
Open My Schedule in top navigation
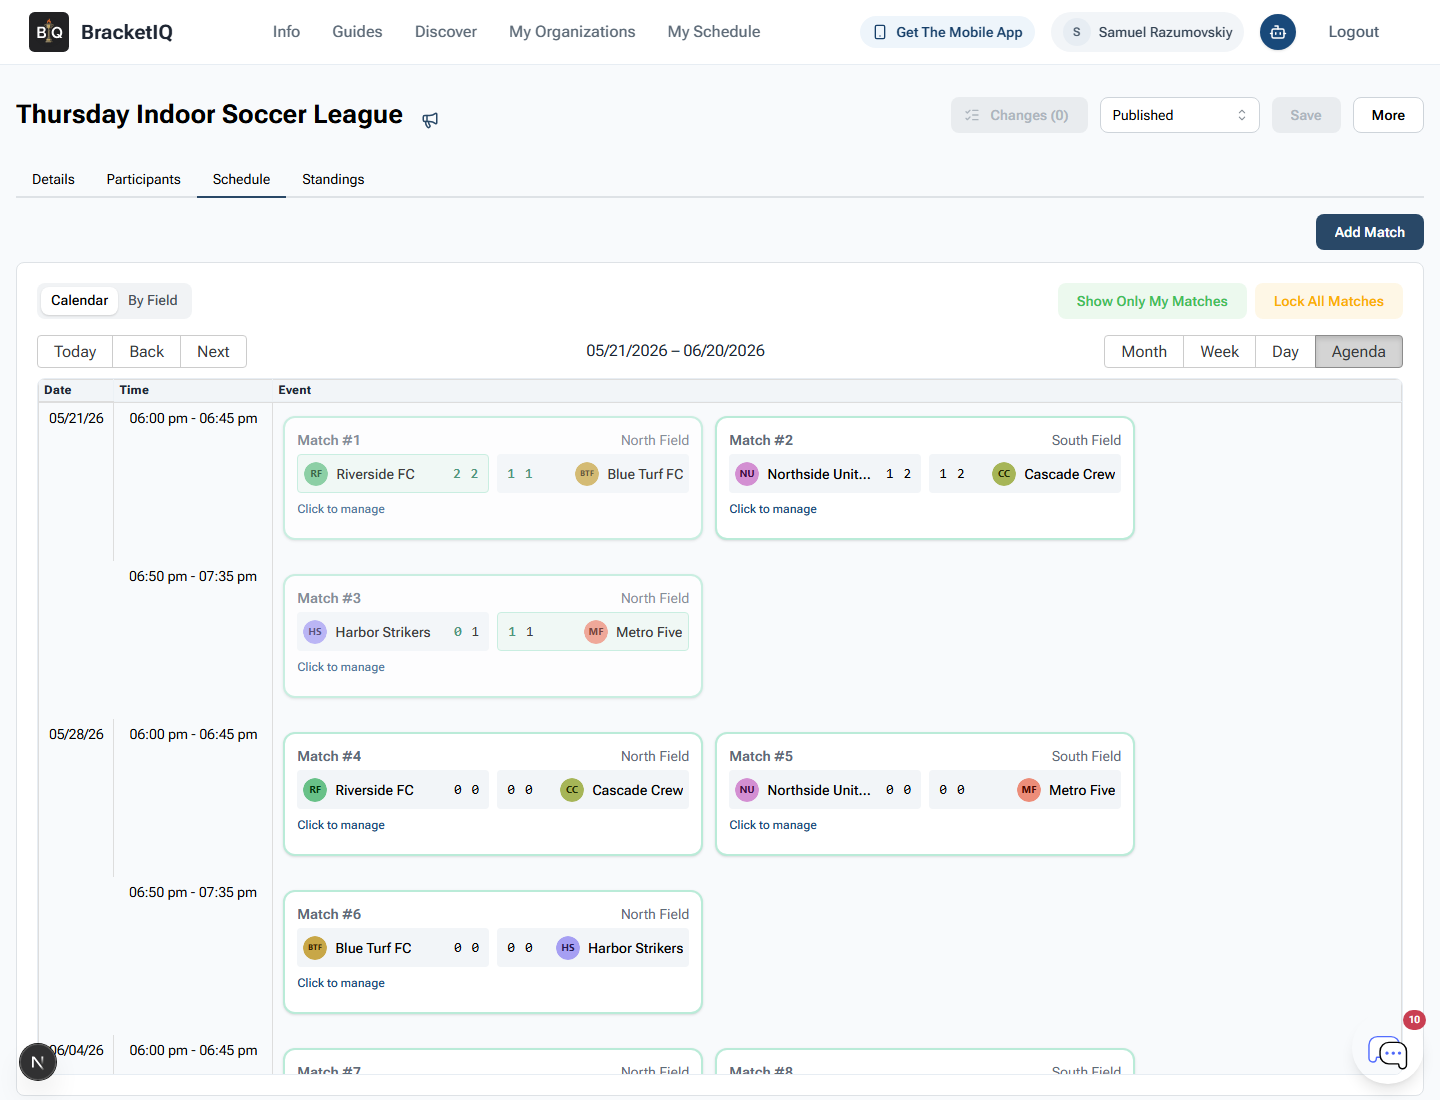(x=714, y=32)
